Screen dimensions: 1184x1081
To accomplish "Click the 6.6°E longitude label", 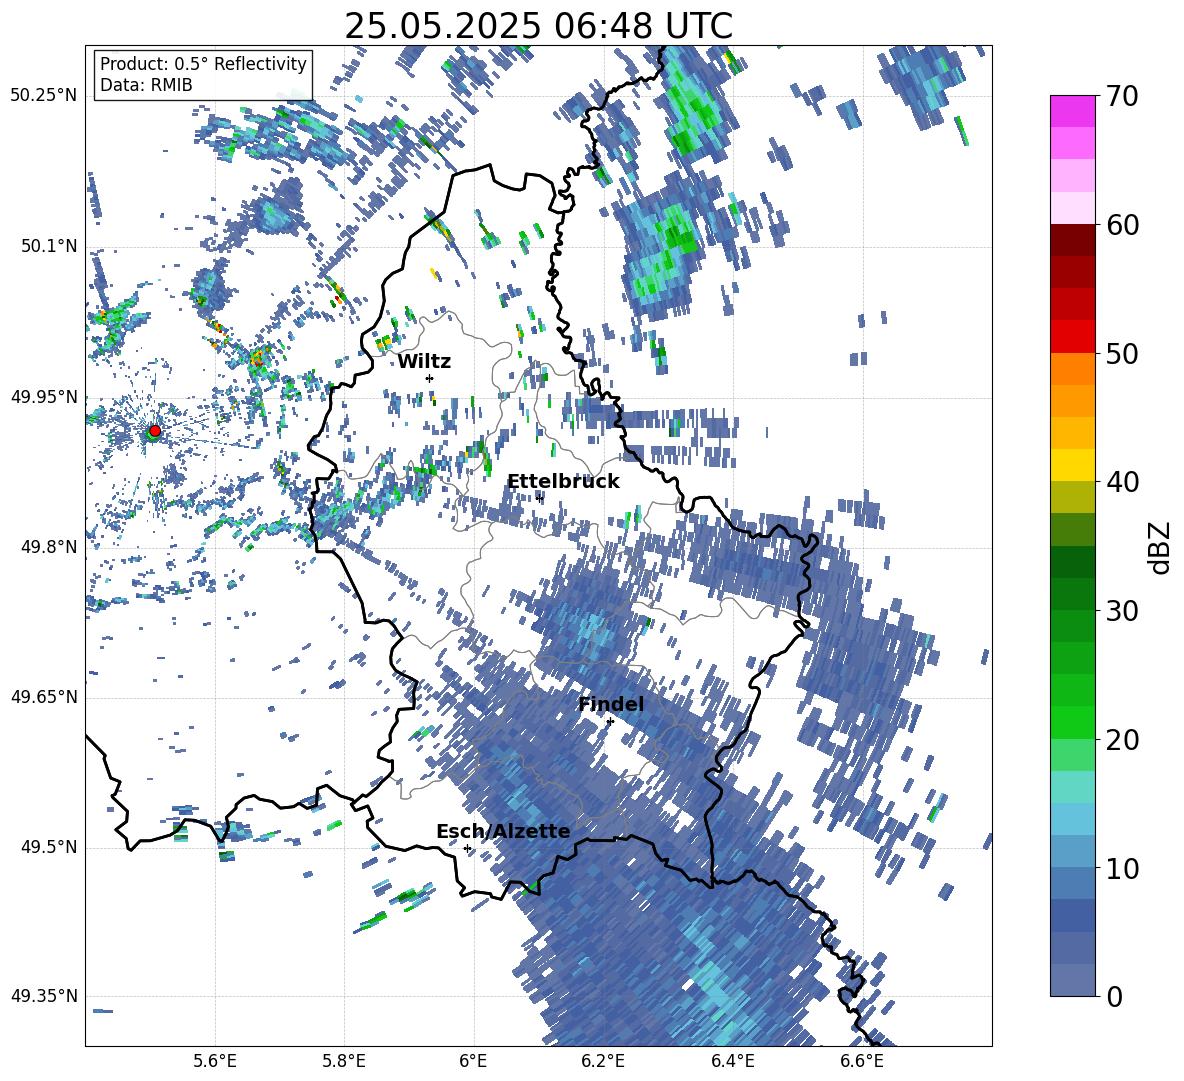I will [862, 1061].
